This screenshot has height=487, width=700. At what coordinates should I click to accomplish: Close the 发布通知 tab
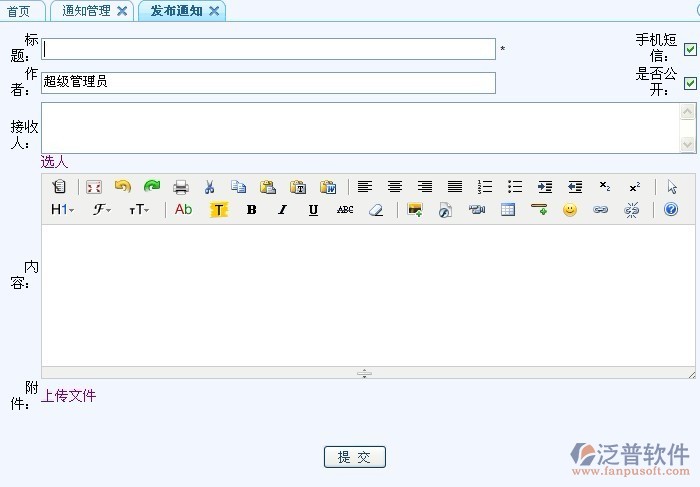(214, 11)
